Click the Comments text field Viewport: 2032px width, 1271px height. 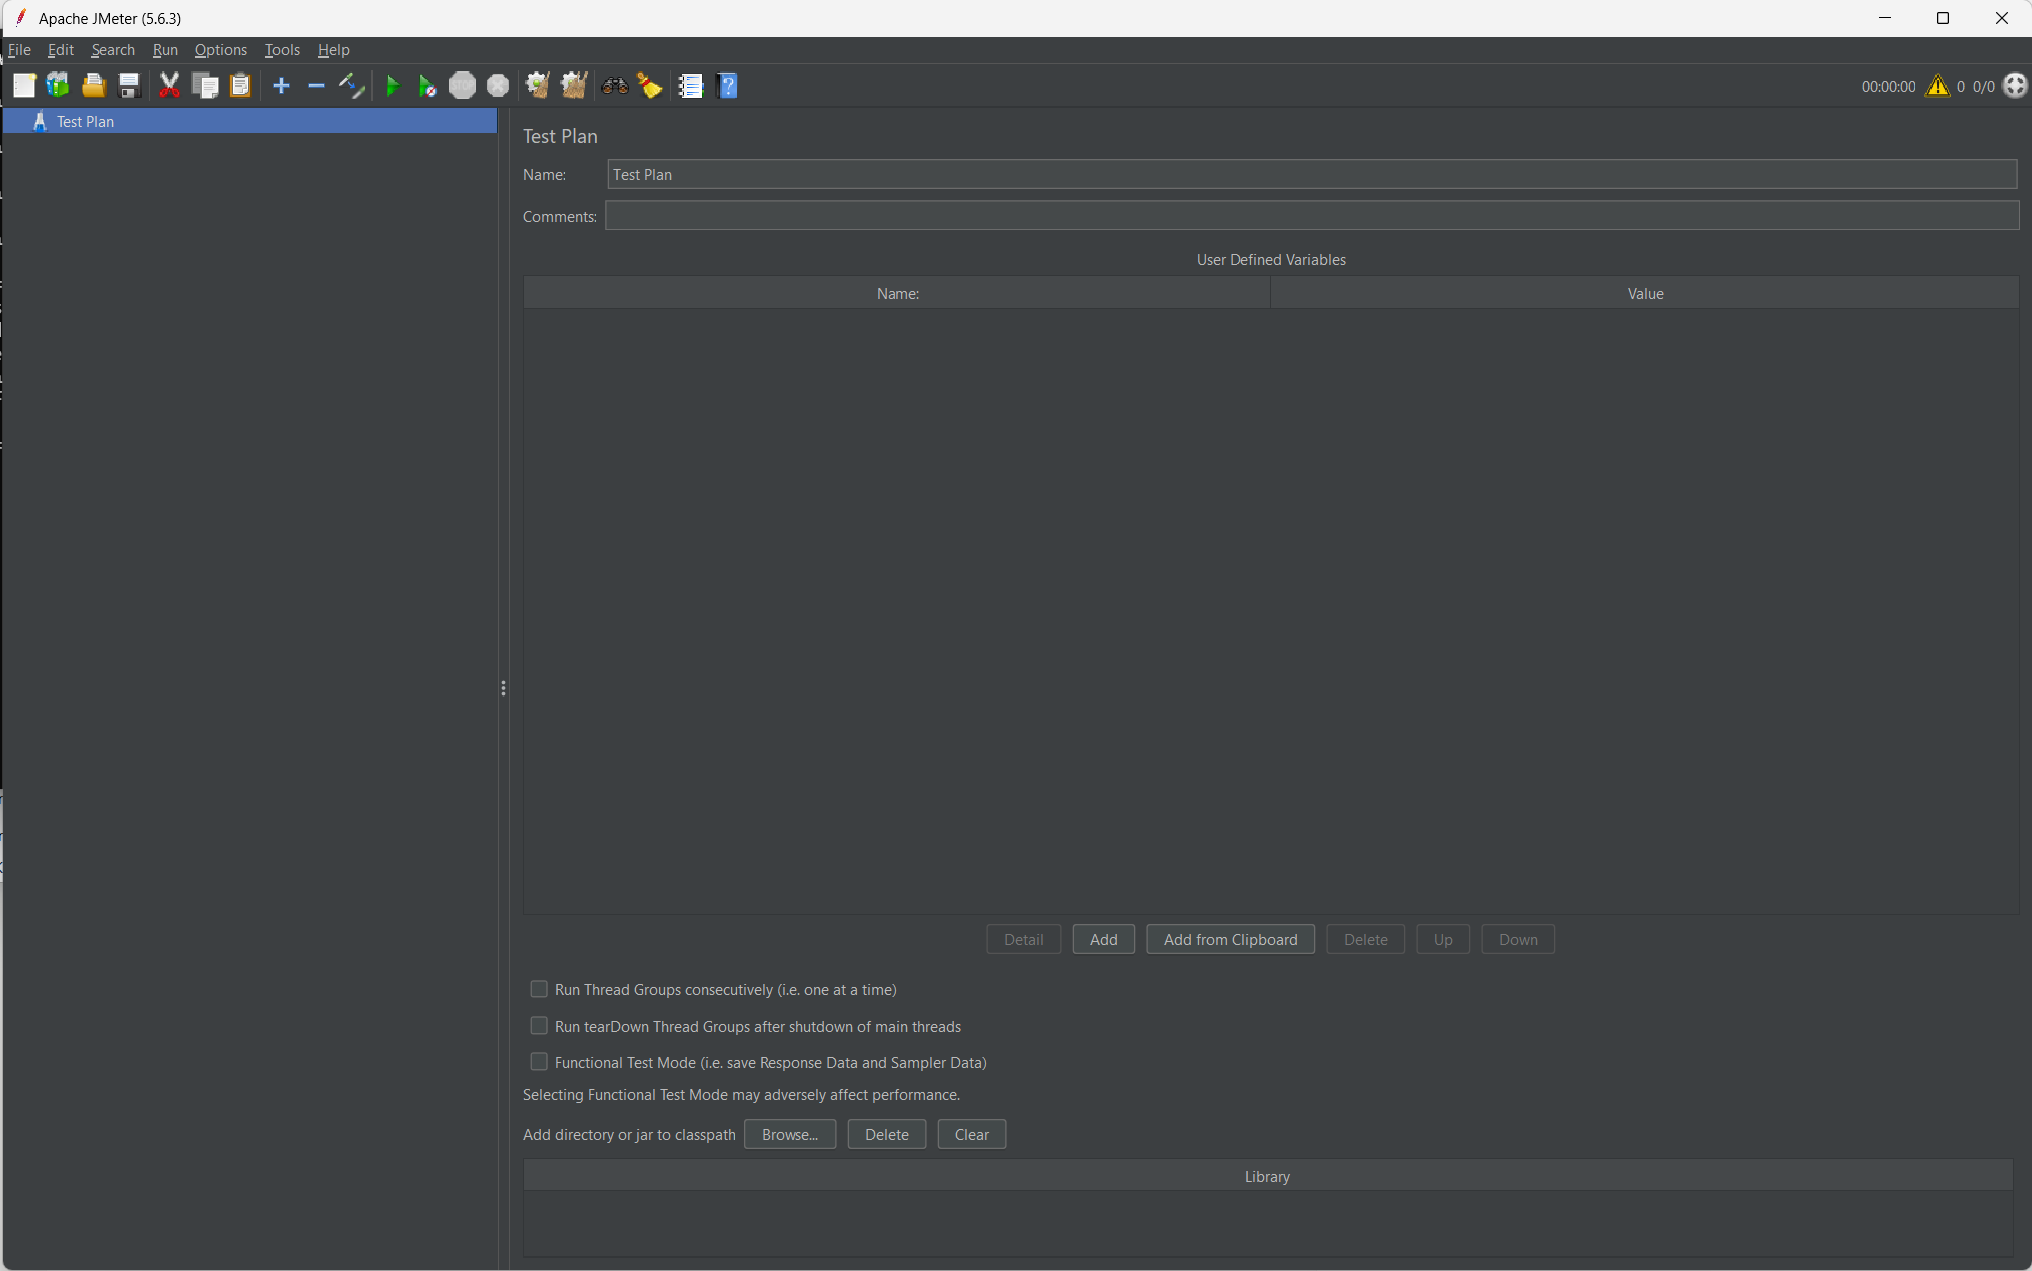1311,216
